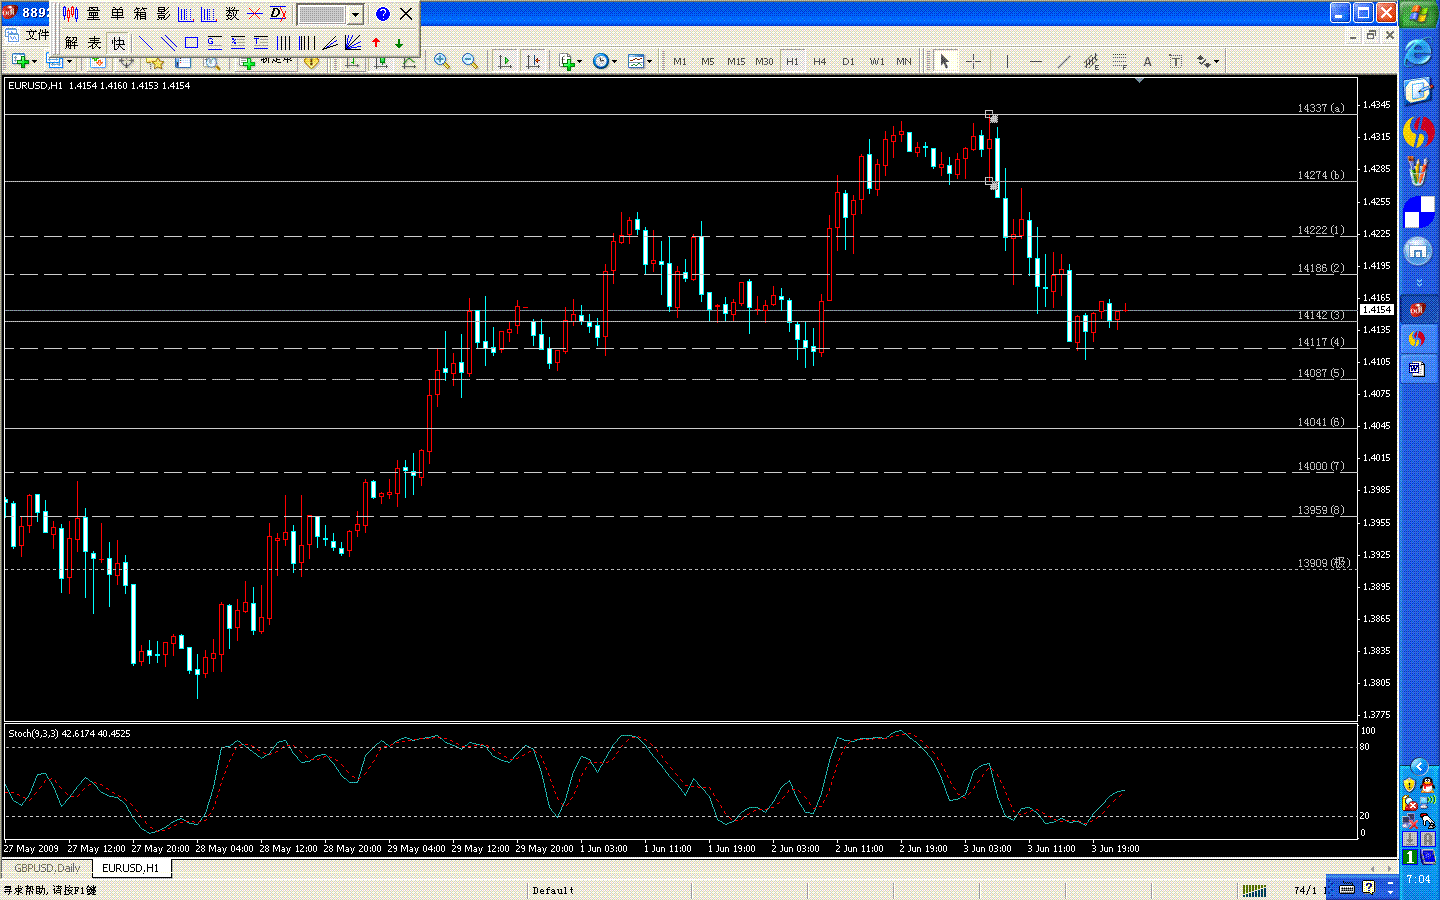
Task: Switch chart to W1 timeframe
Action: point(877,62)
